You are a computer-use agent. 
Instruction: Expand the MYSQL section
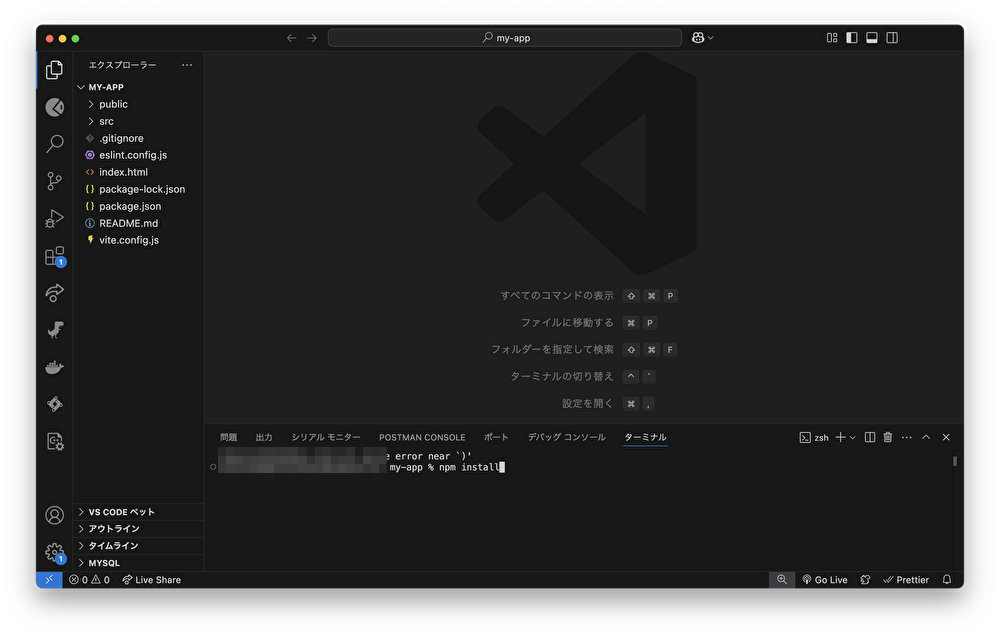[x=104, y=563]
